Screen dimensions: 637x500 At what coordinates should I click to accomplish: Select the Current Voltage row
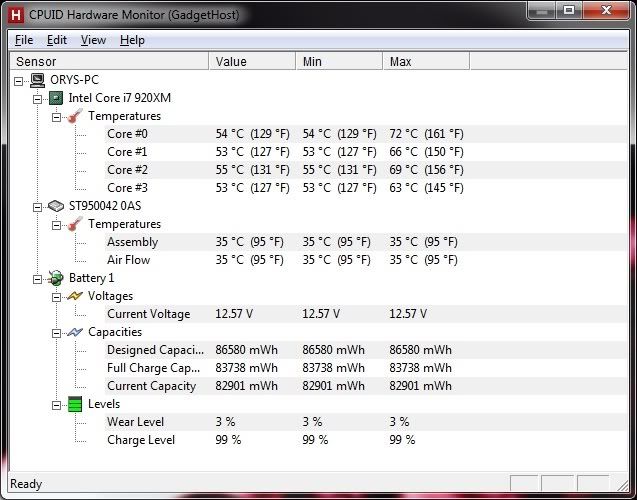365,314
